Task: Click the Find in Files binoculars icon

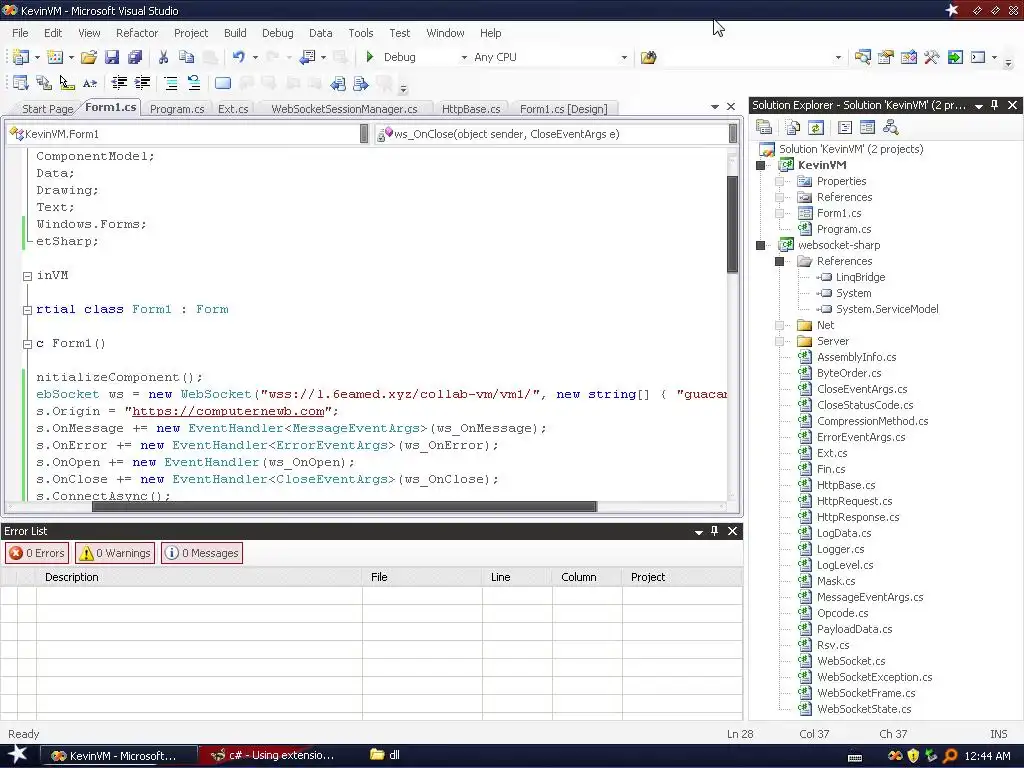Action: 648,57
